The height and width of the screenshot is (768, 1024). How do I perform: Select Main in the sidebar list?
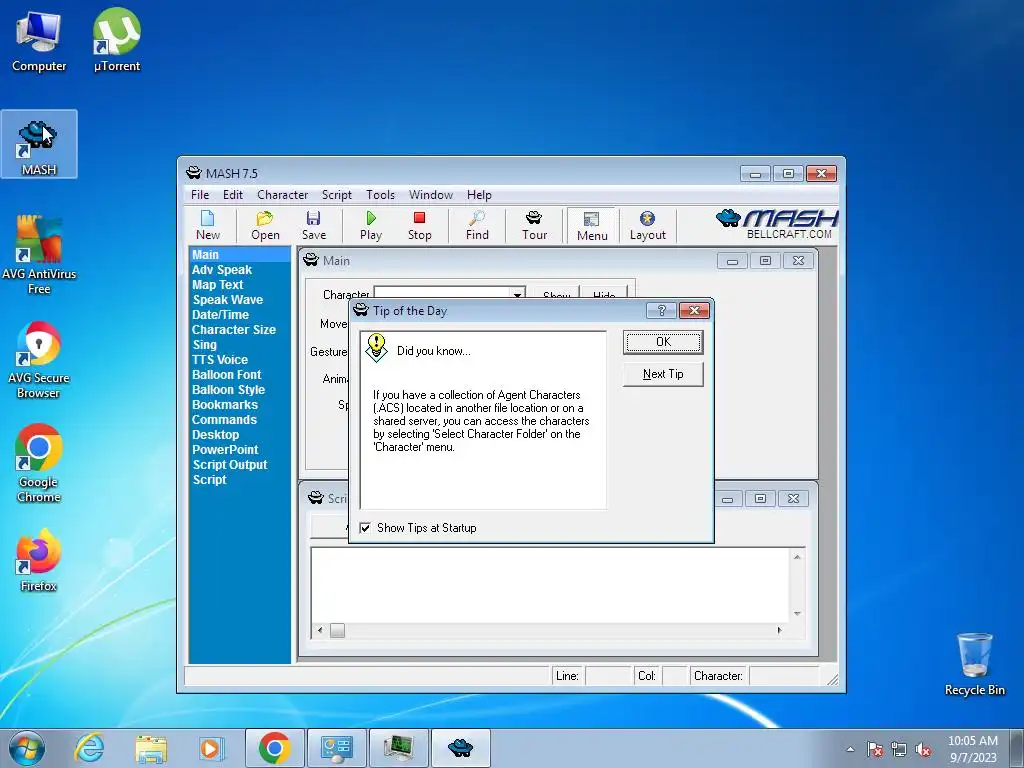pyautogui.click(x=239, y=255)
